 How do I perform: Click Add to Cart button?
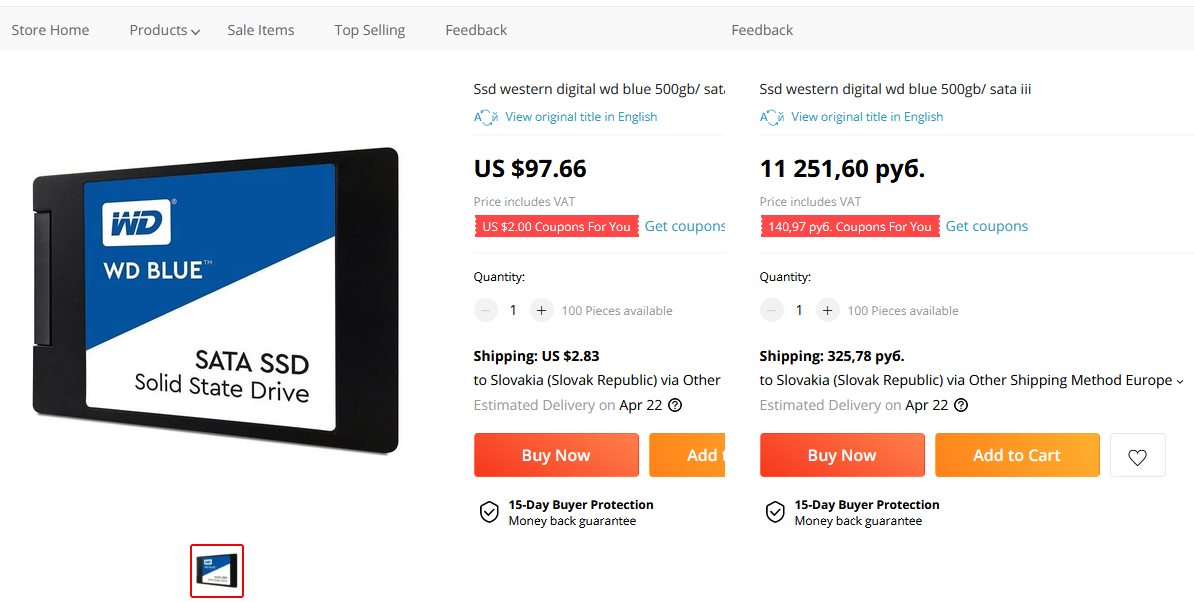point(1017,455)
